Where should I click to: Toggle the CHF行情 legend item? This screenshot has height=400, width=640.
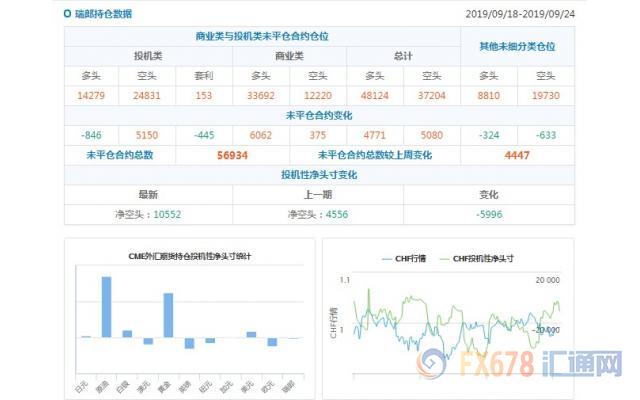pos(404,259)
